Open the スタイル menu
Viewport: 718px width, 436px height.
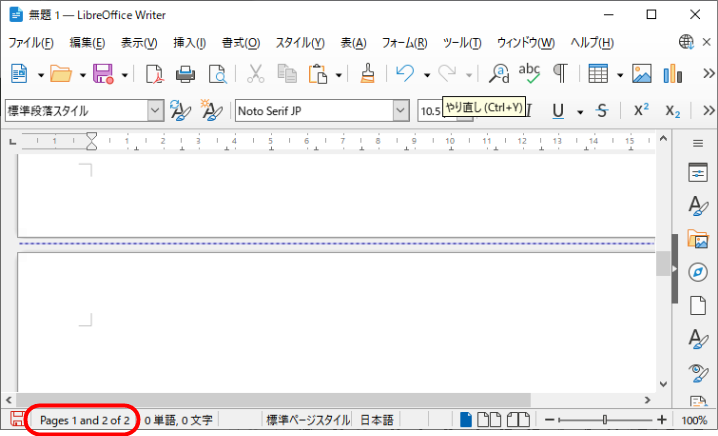pos(300,43)
